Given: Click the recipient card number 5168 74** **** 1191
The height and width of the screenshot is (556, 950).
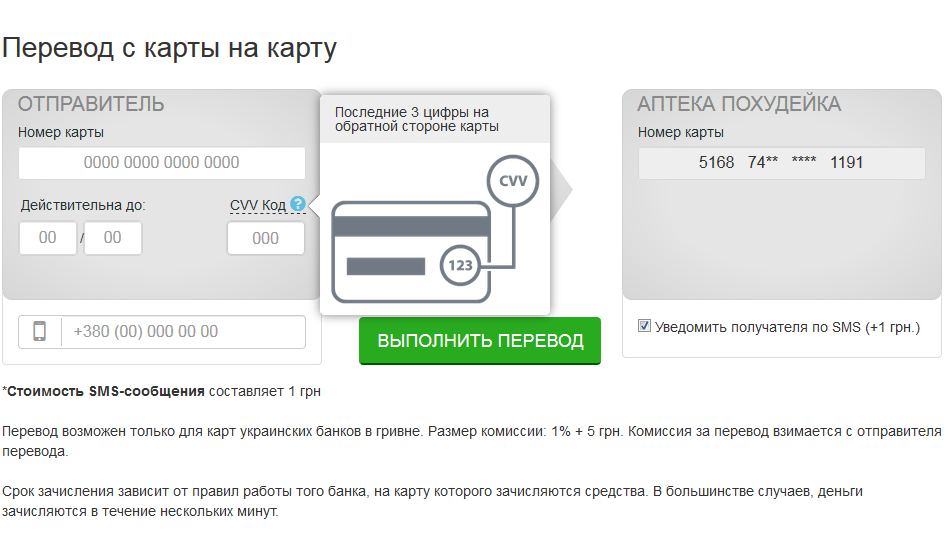Looking at the screenshot, I should tap(782, 162).
